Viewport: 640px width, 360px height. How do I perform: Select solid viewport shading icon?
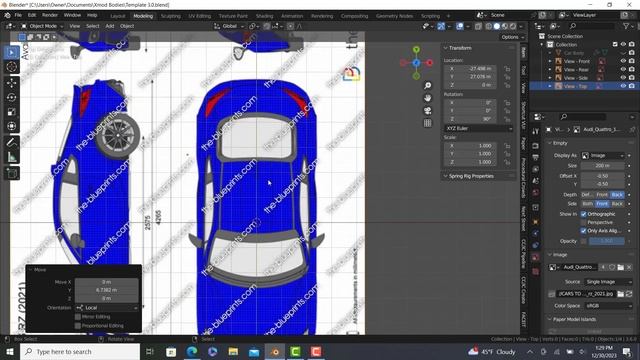coord(497,26)
